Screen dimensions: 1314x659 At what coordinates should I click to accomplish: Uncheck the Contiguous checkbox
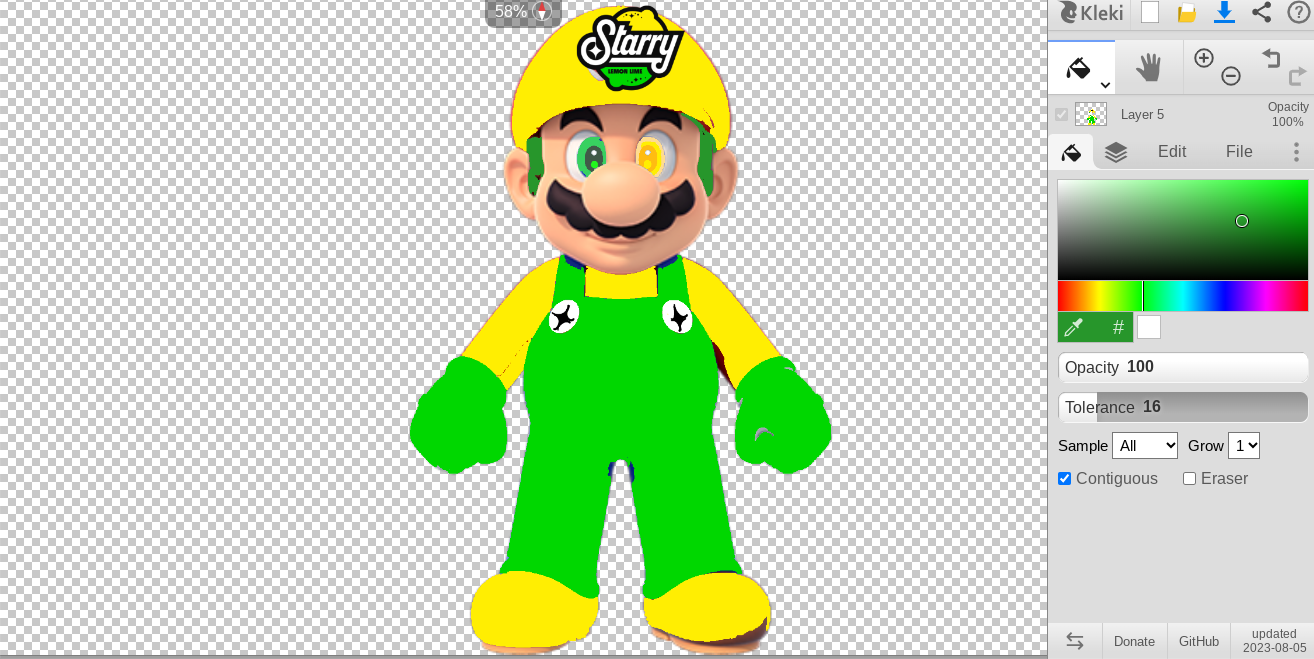(1064, 479)
